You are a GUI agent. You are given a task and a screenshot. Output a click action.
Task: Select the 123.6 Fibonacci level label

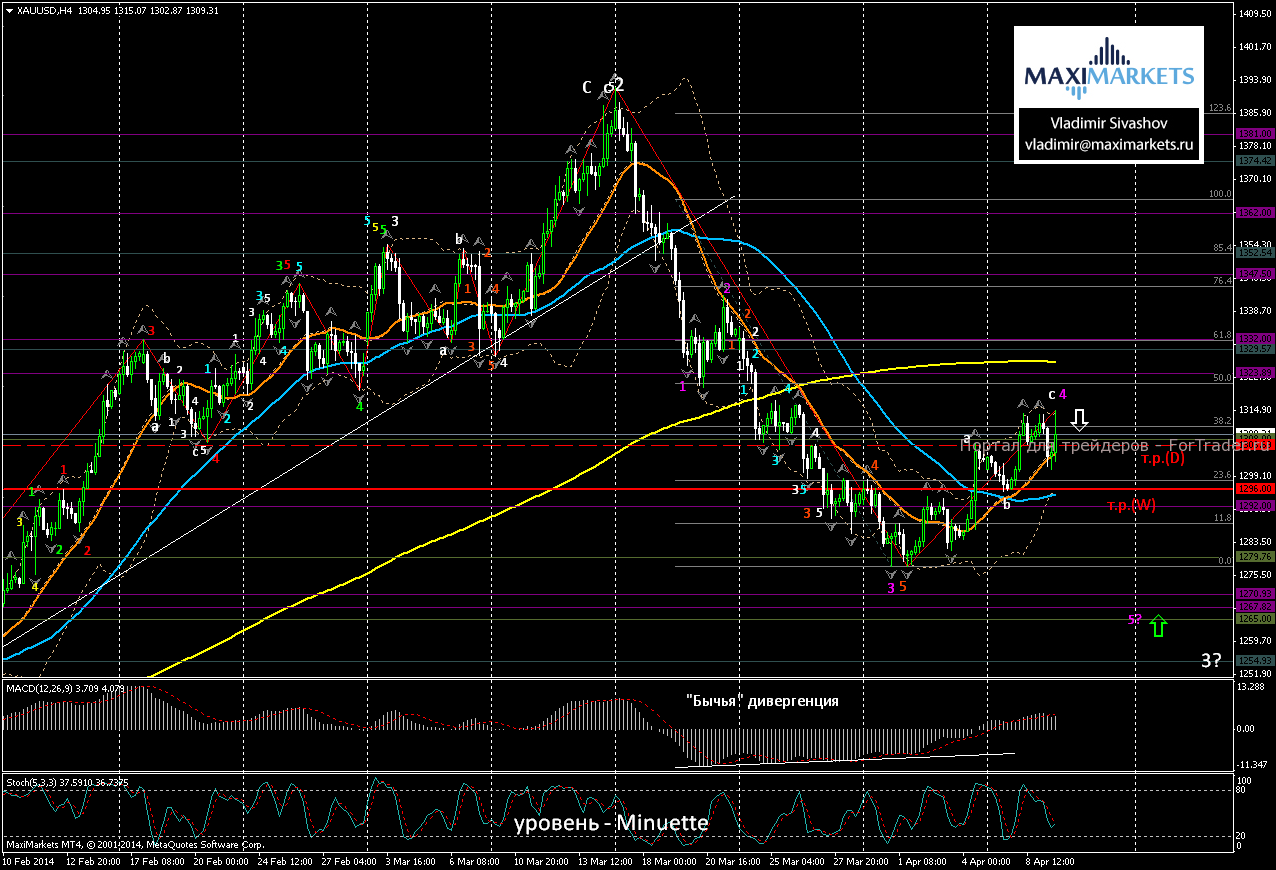click(1219, 108)
